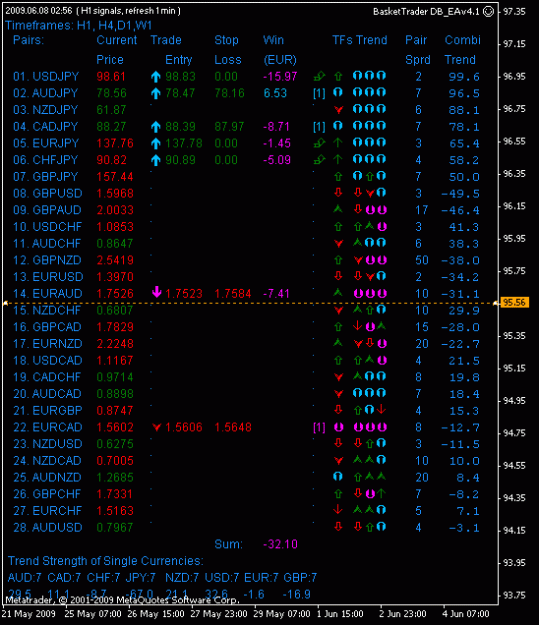Click the combi trend value -49.5

460,194
